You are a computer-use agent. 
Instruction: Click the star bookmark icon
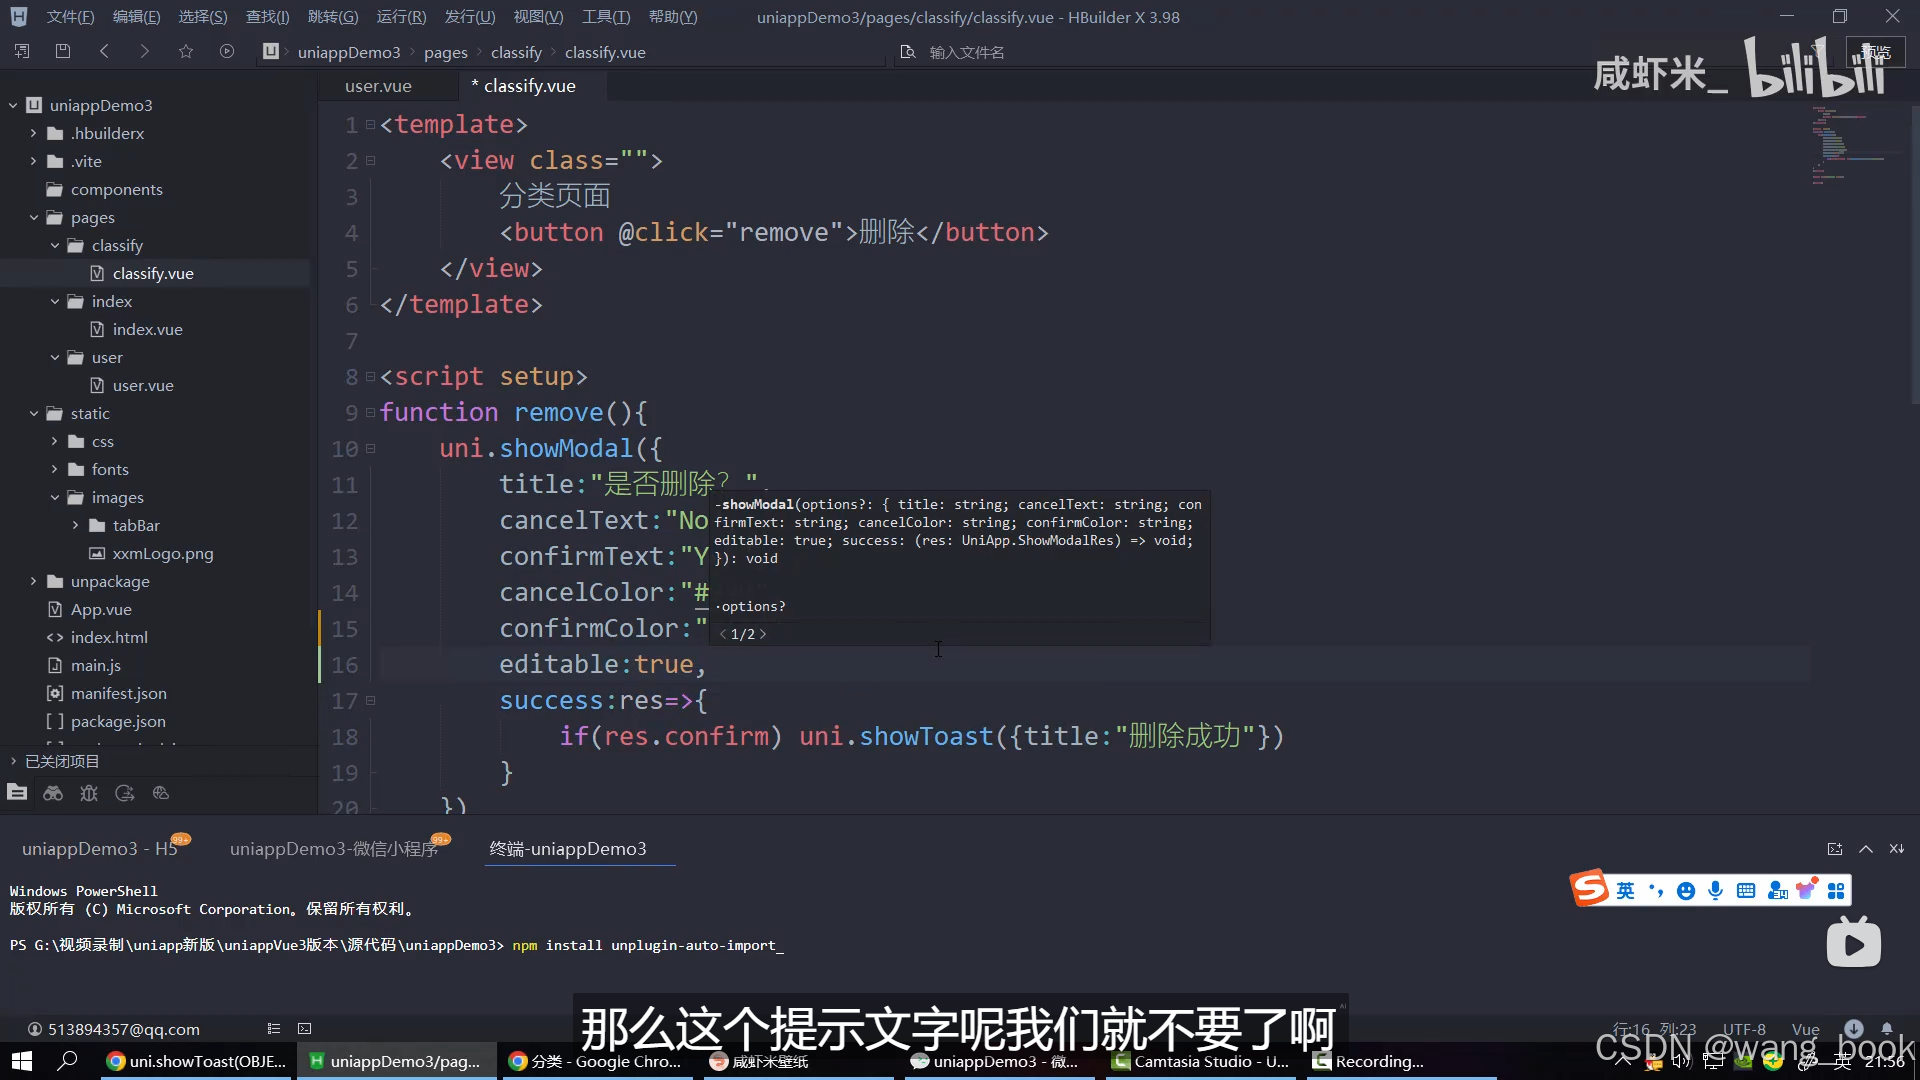pos(186,51)
